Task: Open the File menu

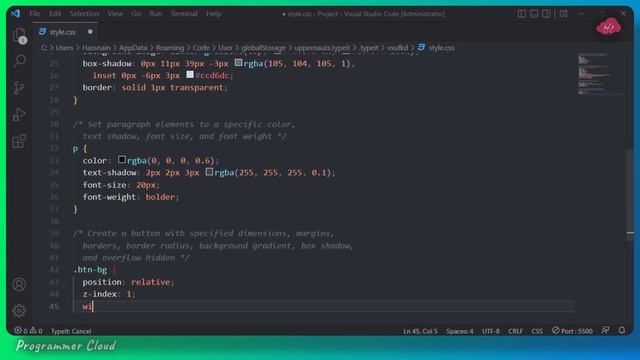Action: pos(35,13)
